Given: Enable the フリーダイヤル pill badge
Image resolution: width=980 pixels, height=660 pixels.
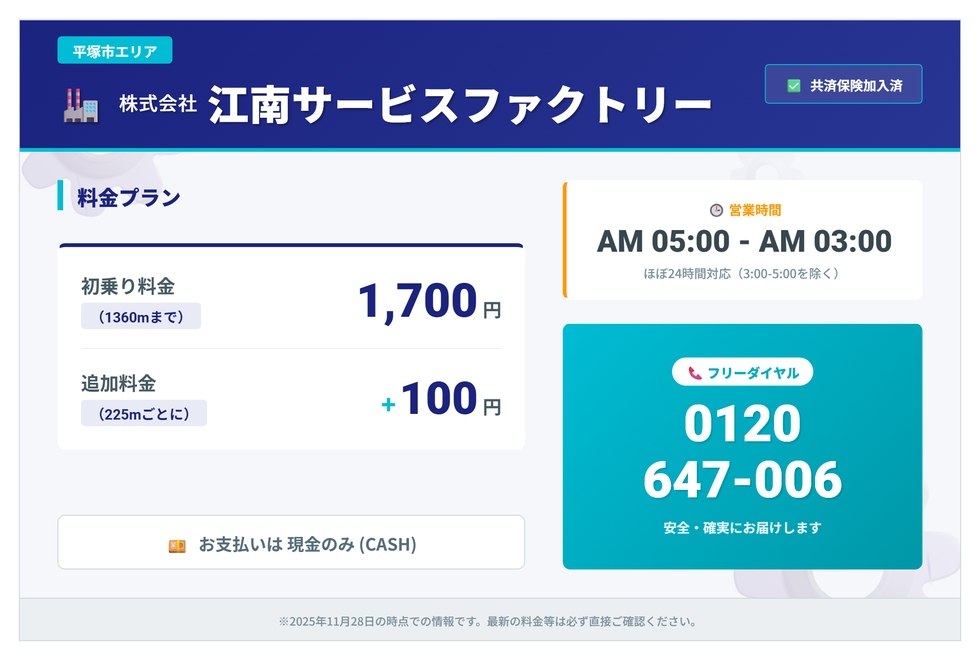Looking at the screenshot, I should point(742,372).
